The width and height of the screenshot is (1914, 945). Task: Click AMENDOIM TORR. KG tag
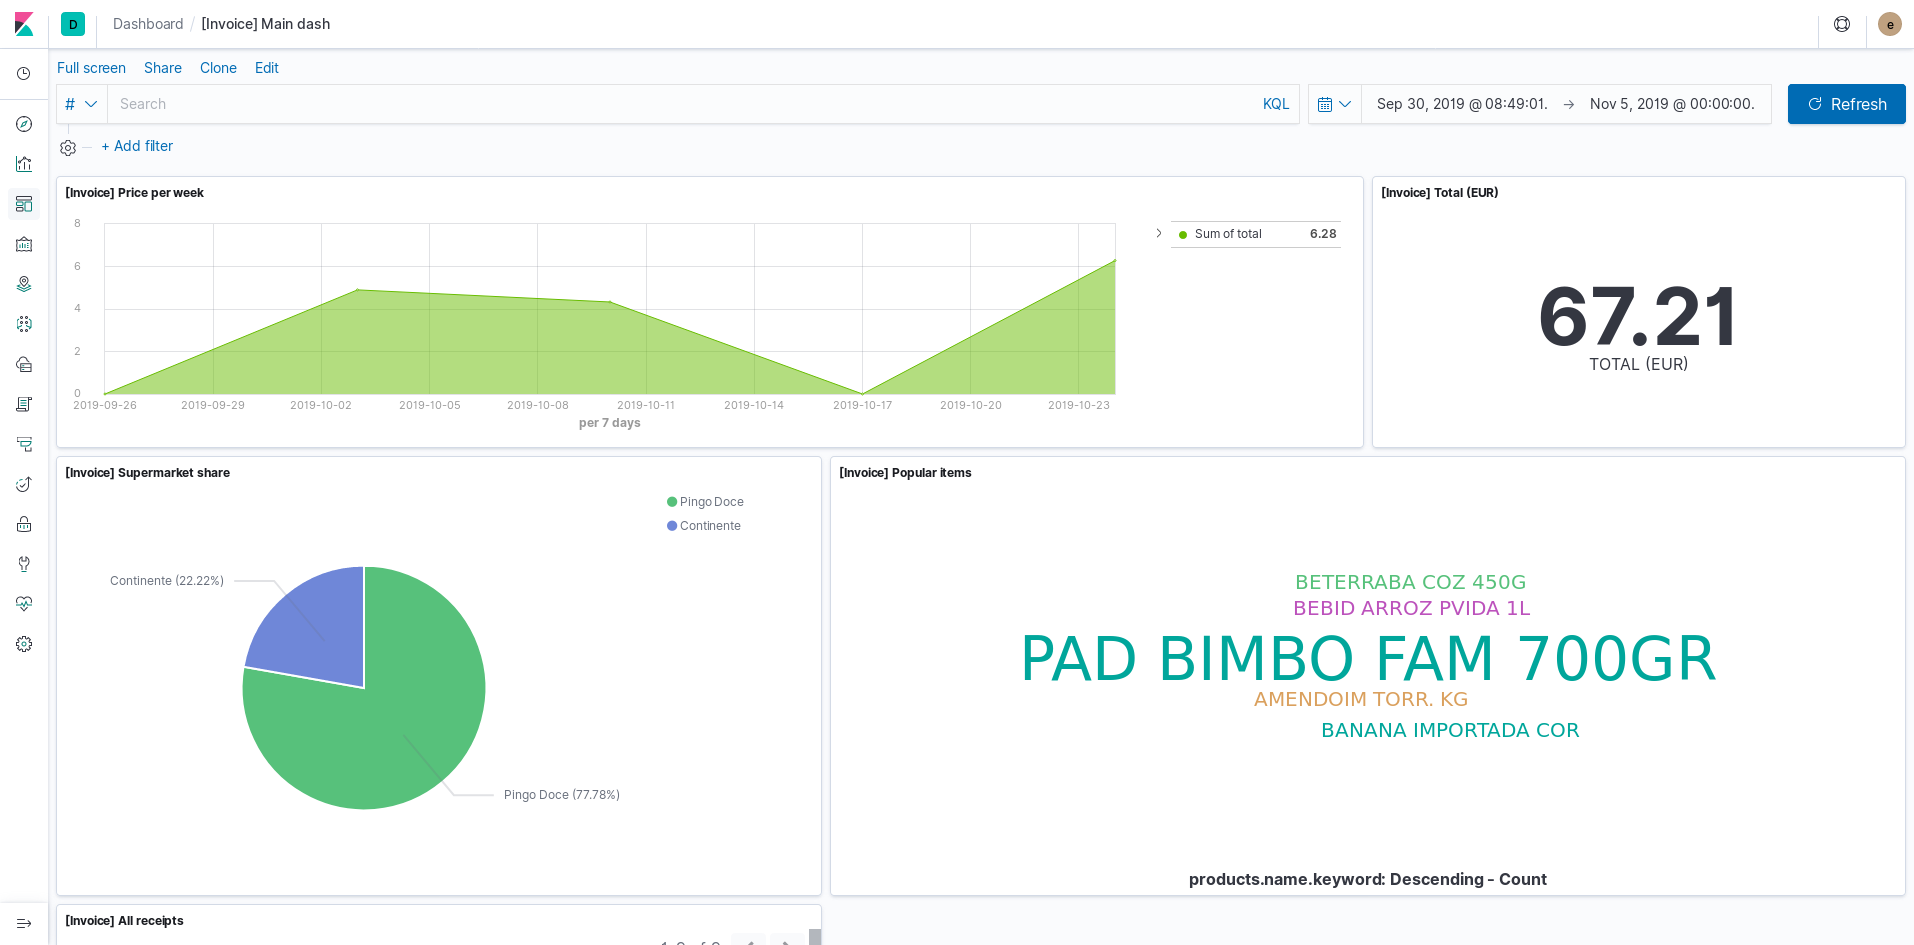1361,699
